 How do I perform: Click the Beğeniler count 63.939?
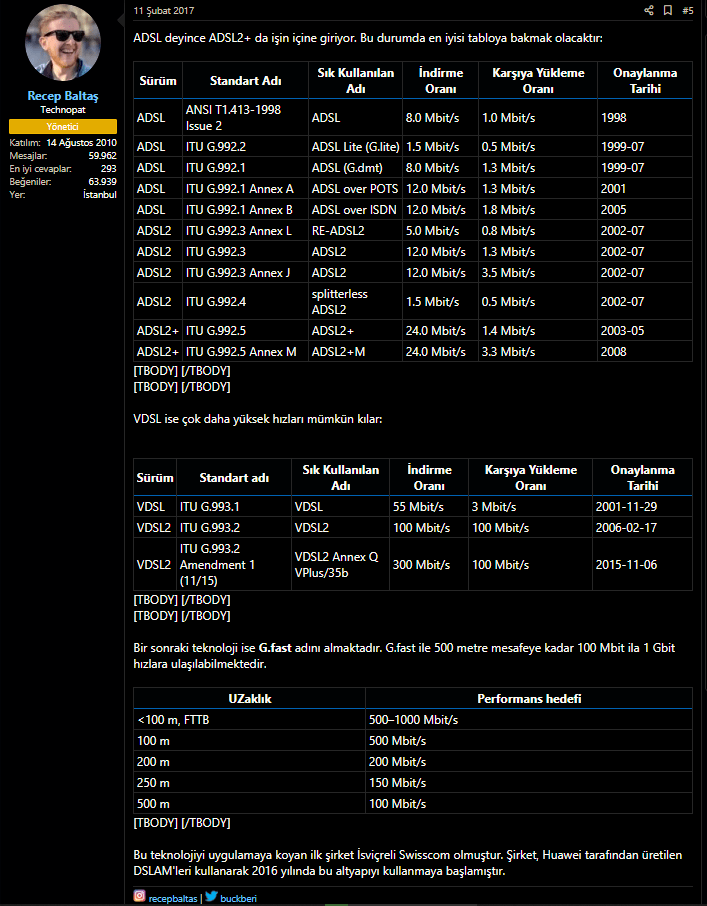tap(102, 181)
